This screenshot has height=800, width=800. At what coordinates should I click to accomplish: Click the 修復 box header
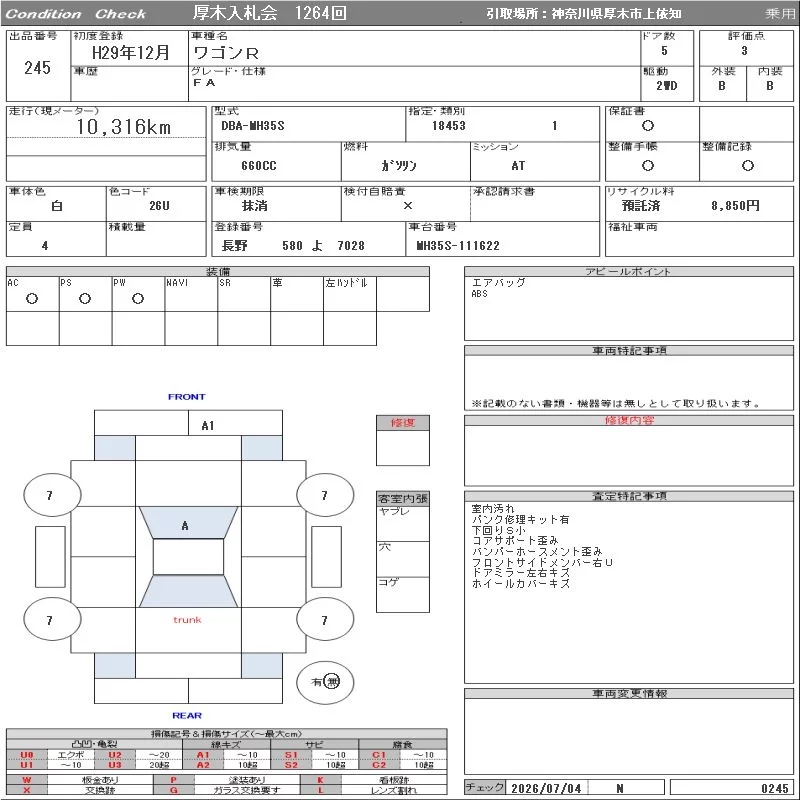click(403, 423)
